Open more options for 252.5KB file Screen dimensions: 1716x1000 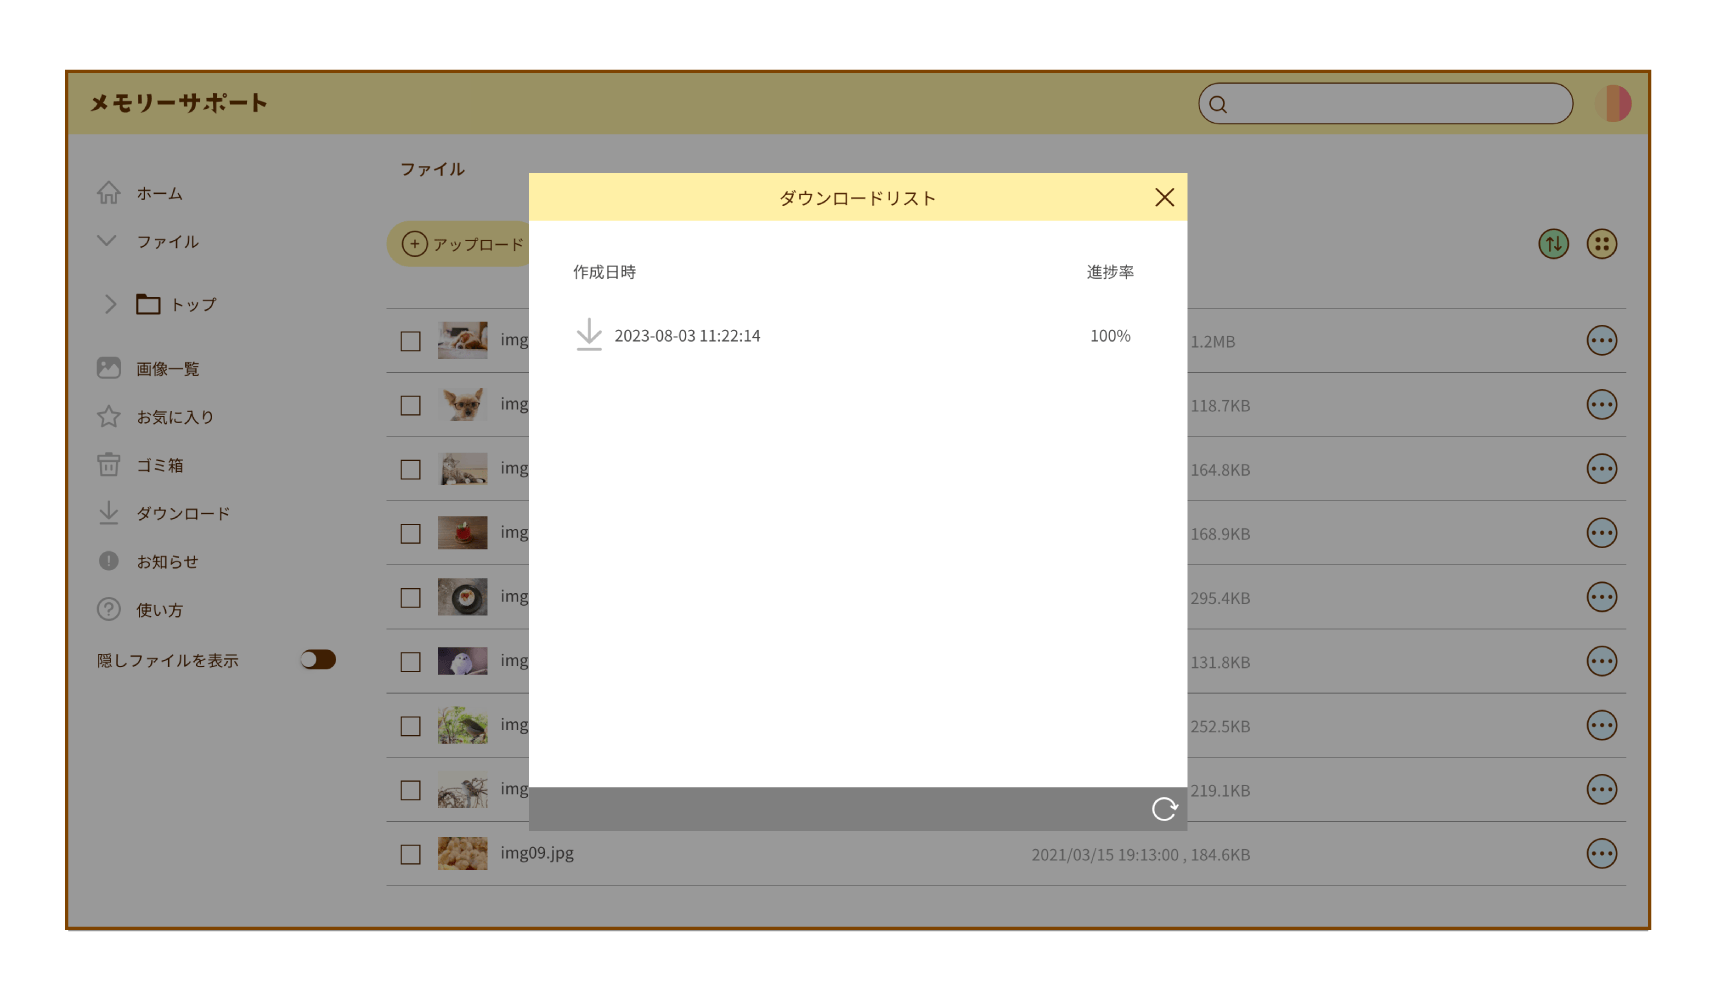coord(1602,725)
